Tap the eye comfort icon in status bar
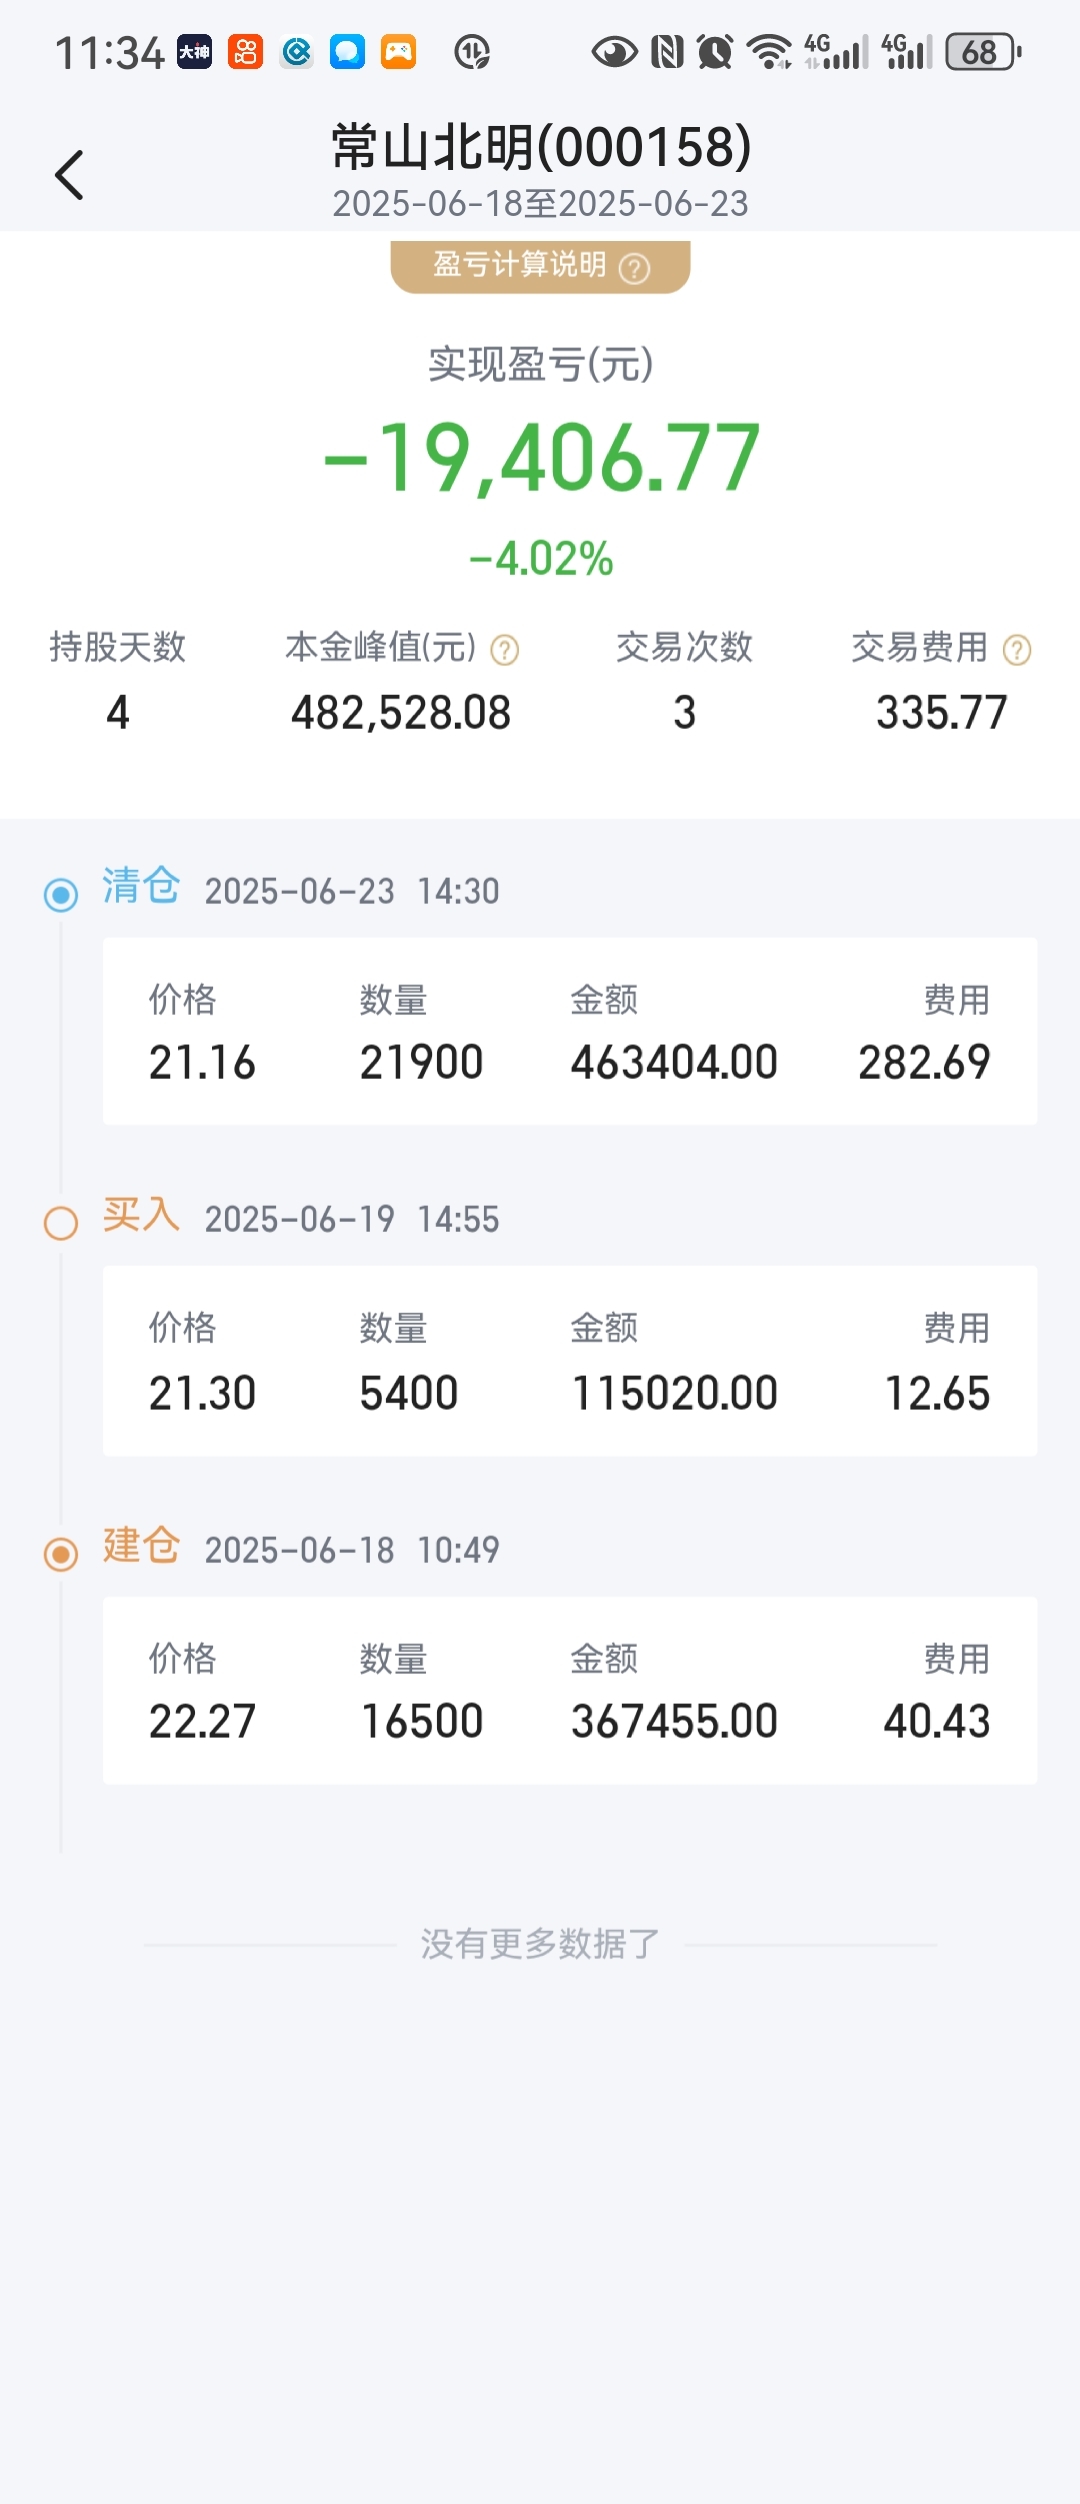This screenshot has height=2504, width=1080. point(614,52)
